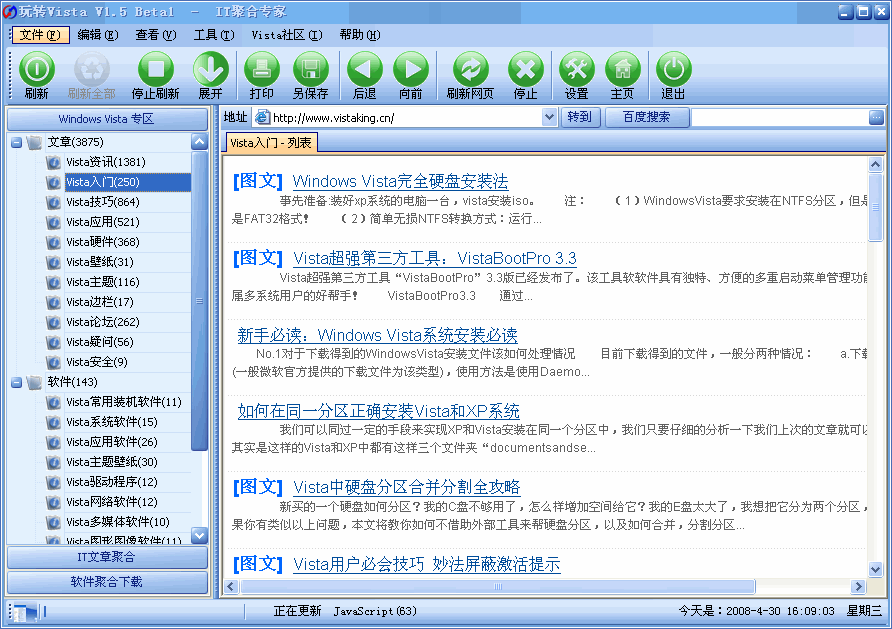Click the address URL input field

coord(406,118)
